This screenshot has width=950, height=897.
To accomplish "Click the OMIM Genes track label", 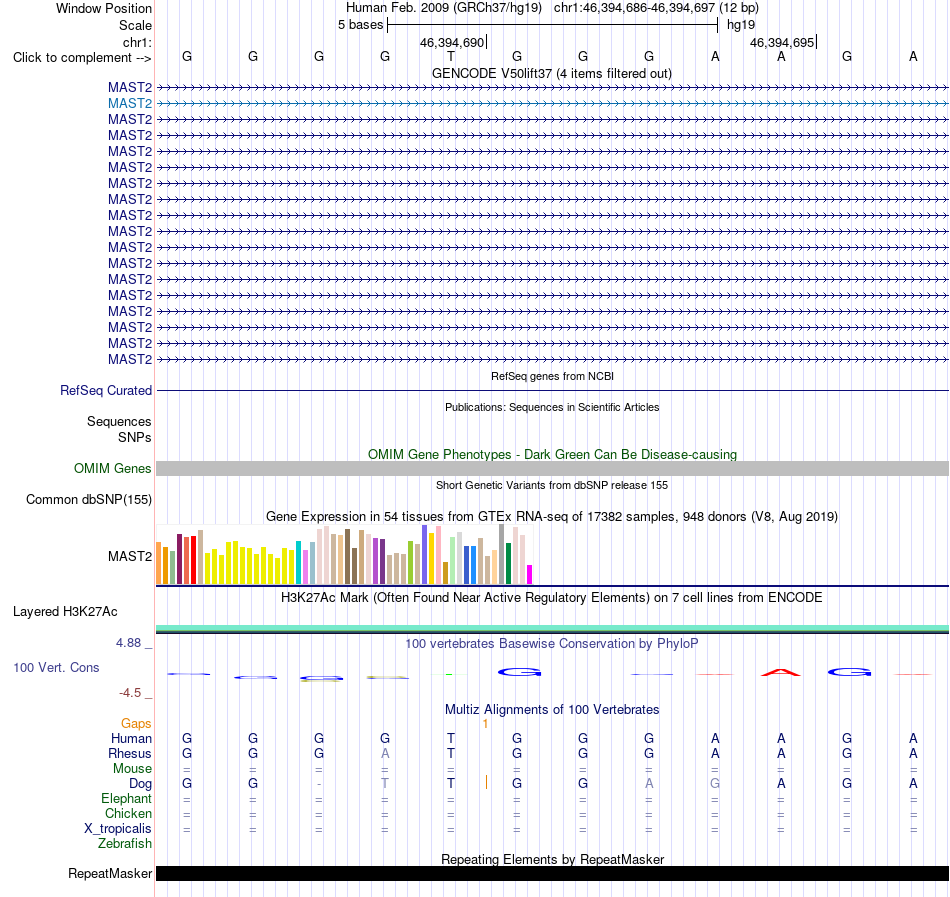I will [x=112, y=469].
